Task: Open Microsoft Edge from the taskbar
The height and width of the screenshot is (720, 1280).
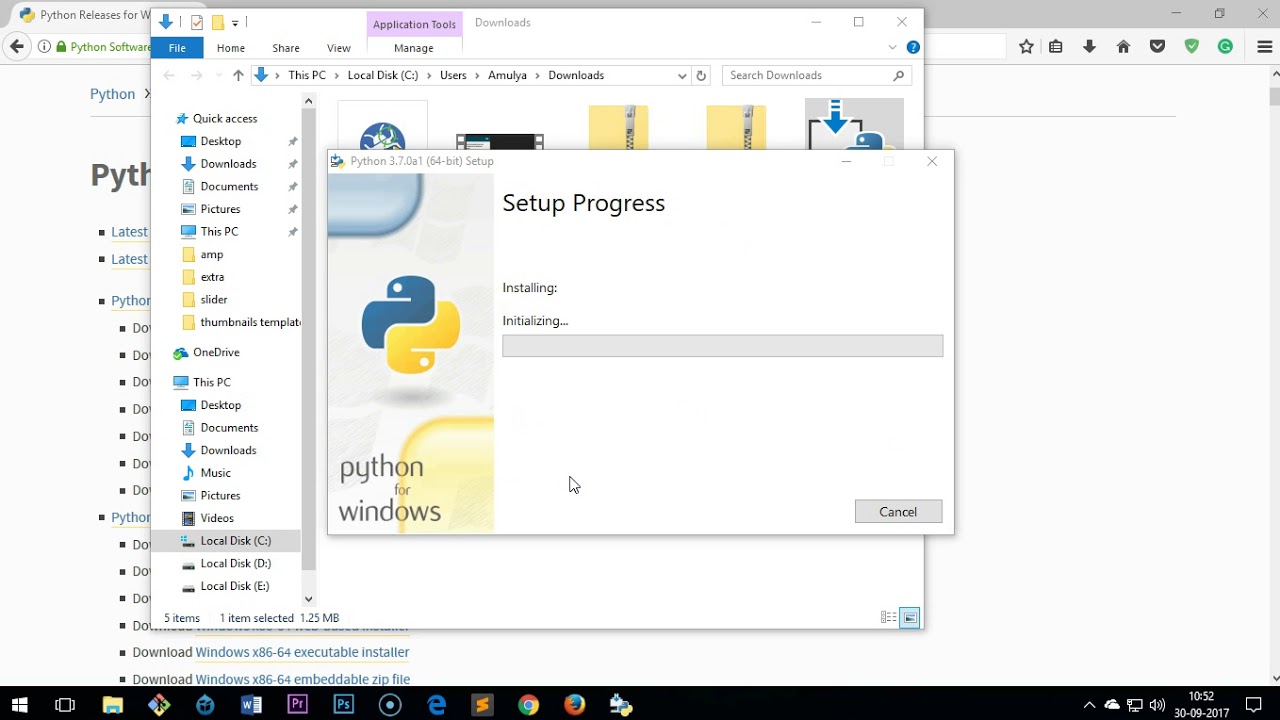Action: pos(436,705)
